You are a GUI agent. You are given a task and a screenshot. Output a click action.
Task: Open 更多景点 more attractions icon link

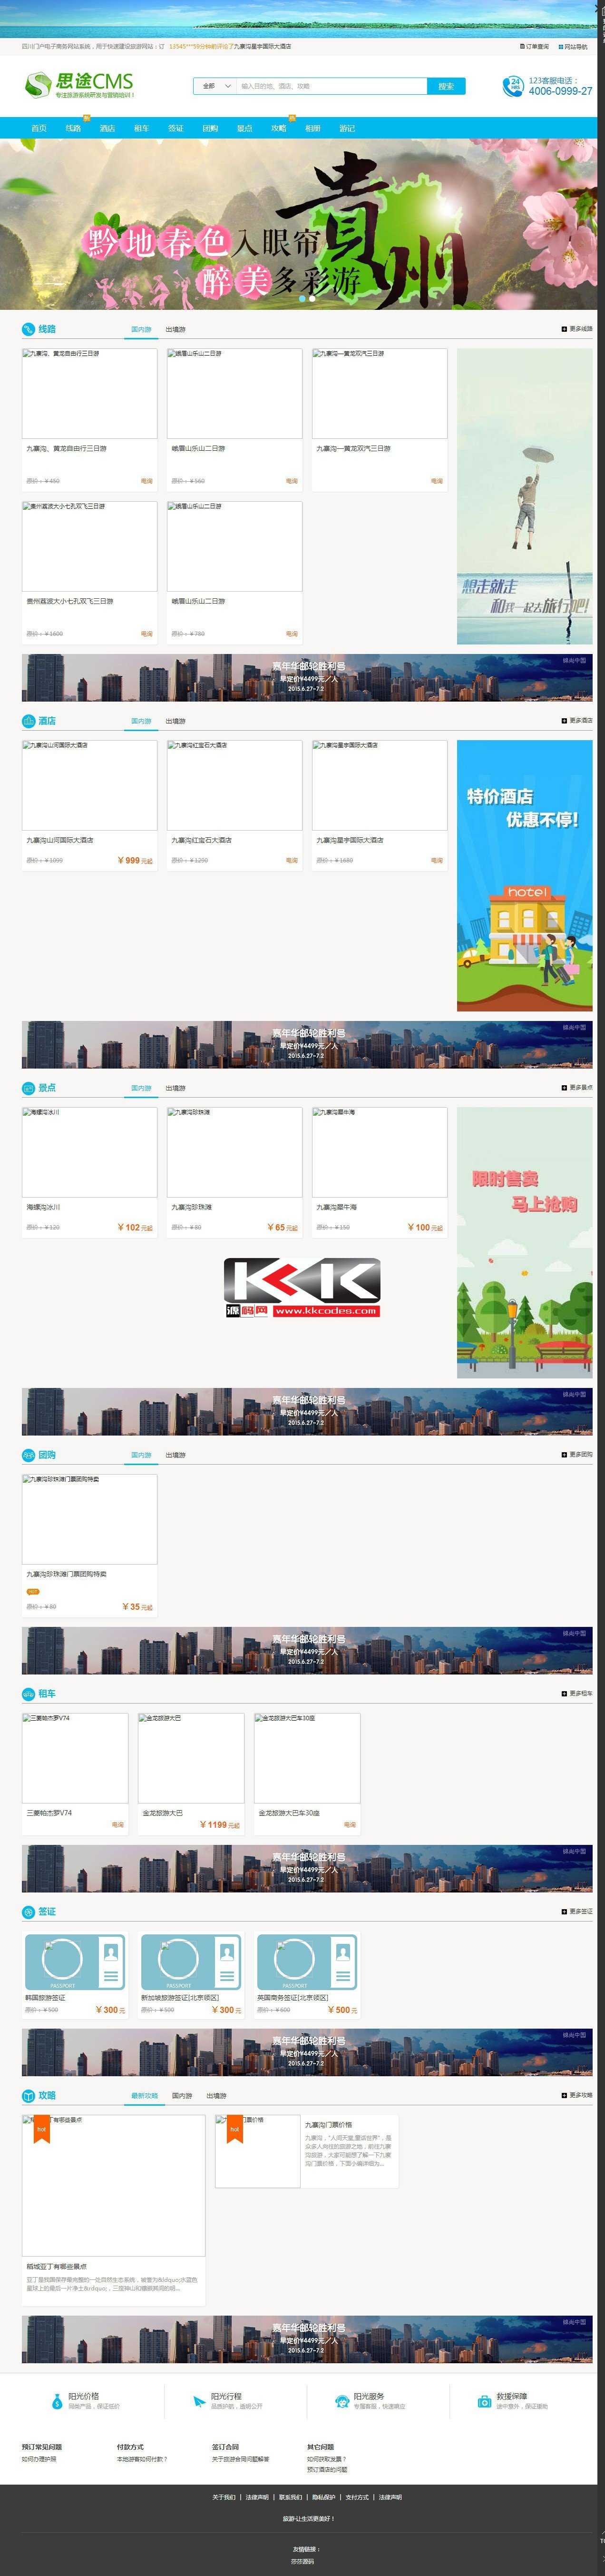[577, 1087]
